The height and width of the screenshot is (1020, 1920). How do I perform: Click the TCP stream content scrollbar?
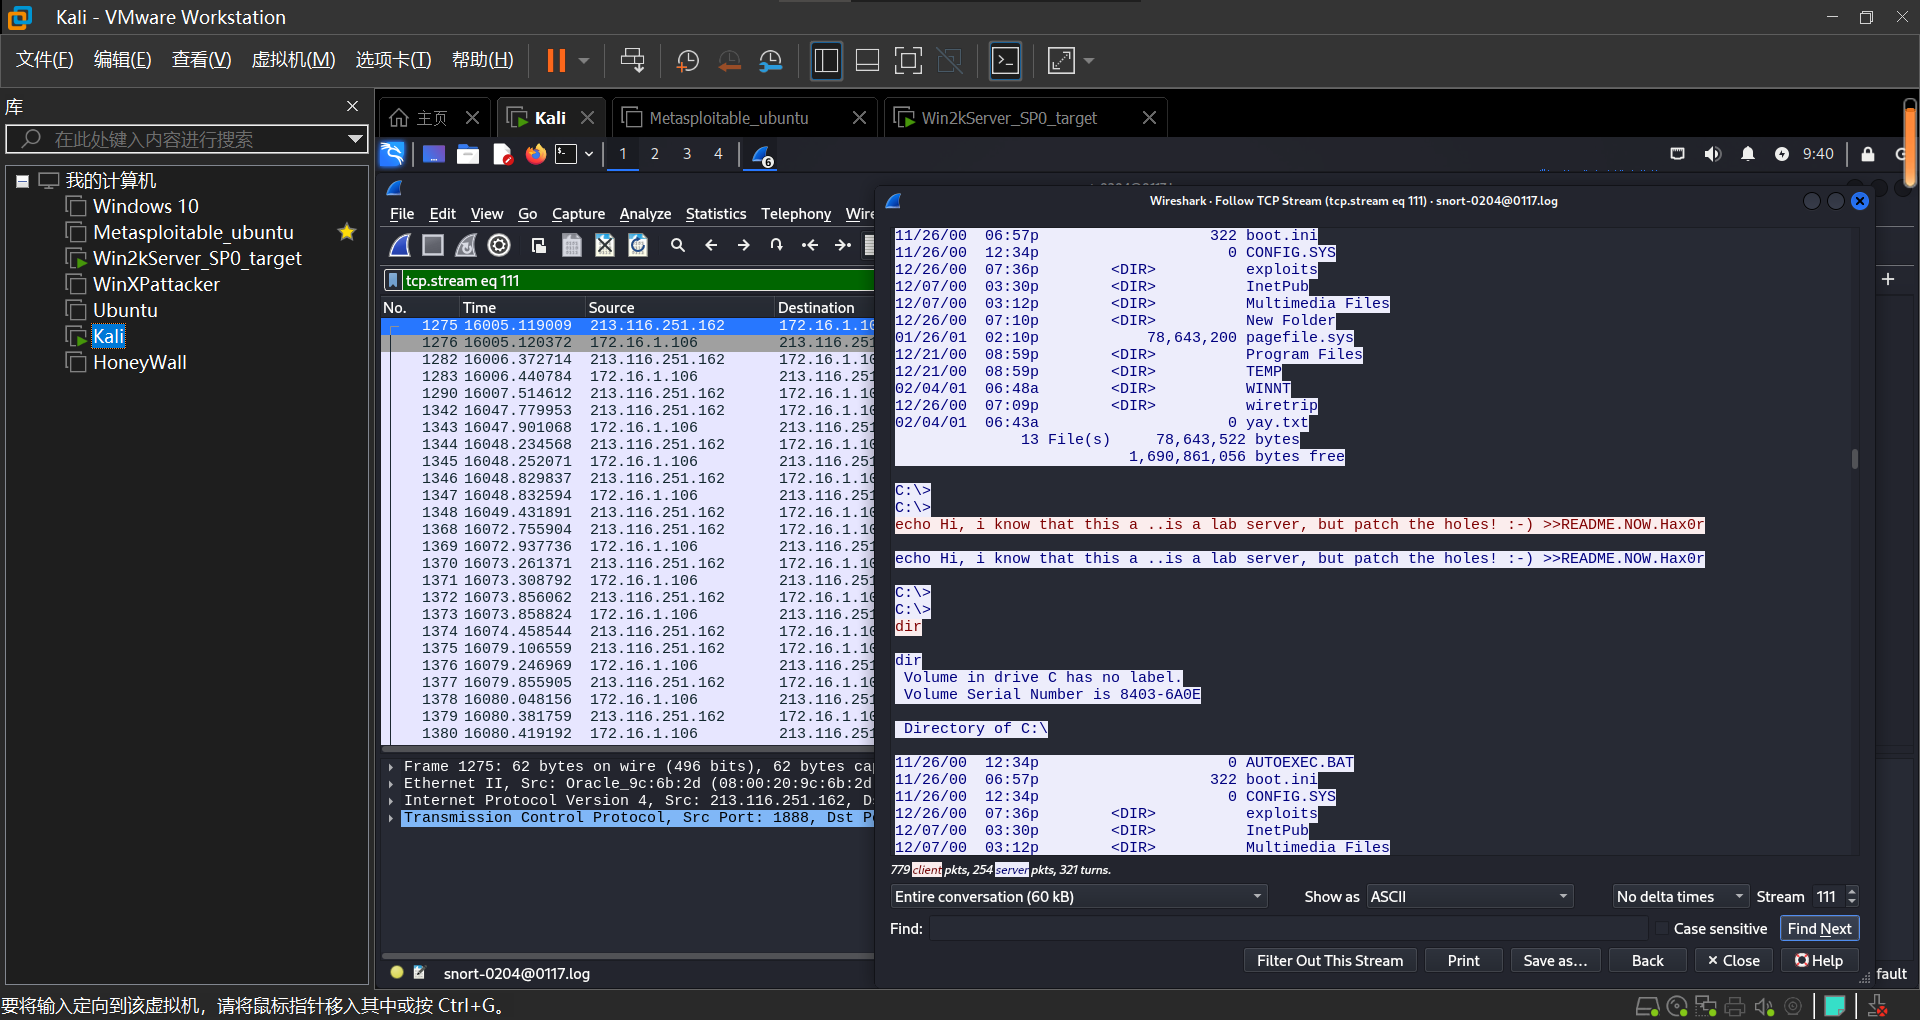pos(1854,459)
